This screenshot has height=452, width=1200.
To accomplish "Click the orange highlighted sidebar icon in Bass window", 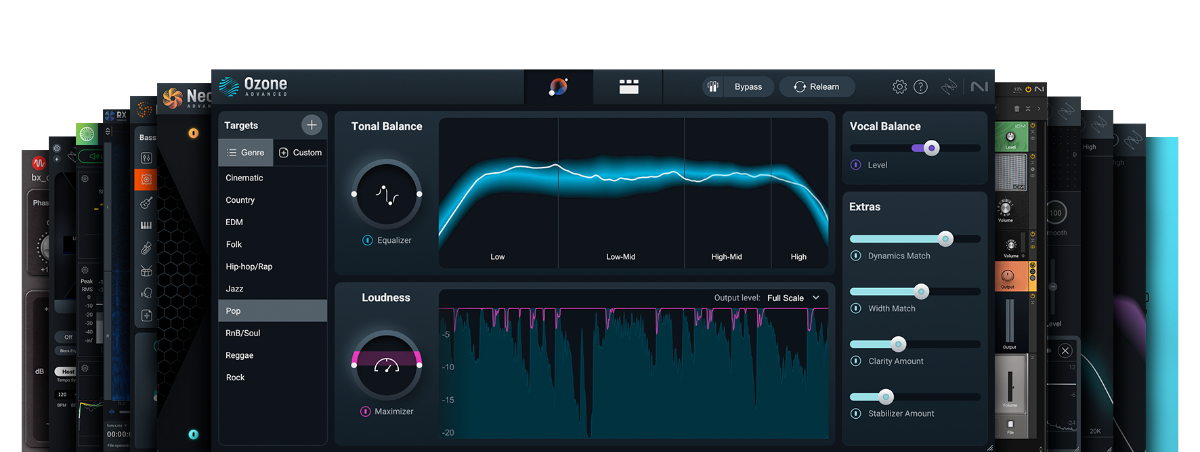I will (146, 180).
